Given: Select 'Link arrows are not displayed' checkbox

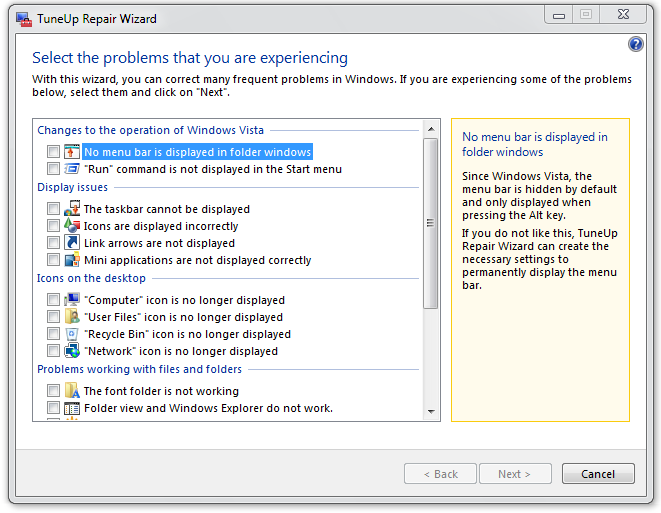Looking at the screenshot, I should (53, 243).
